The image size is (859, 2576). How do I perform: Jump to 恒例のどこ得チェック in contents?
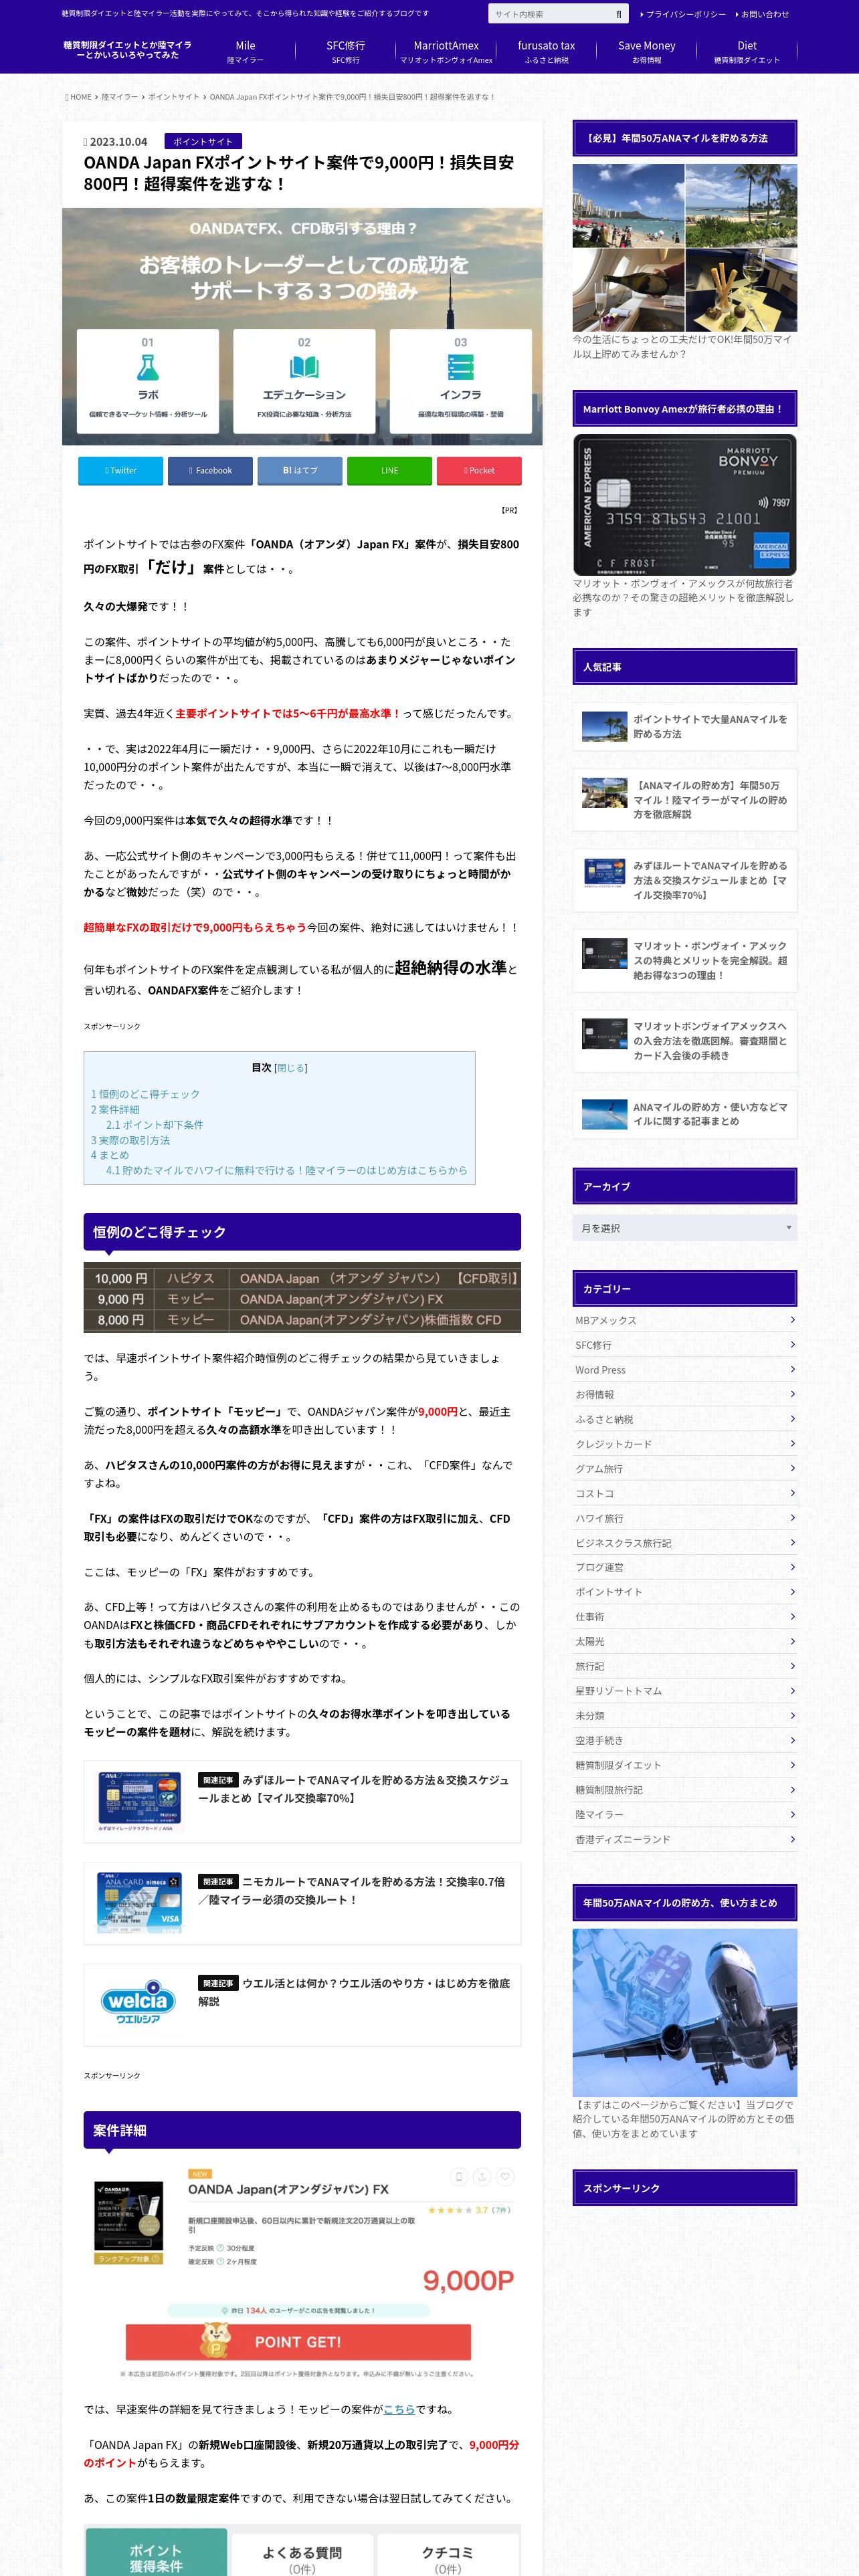tap(145, 1094)
